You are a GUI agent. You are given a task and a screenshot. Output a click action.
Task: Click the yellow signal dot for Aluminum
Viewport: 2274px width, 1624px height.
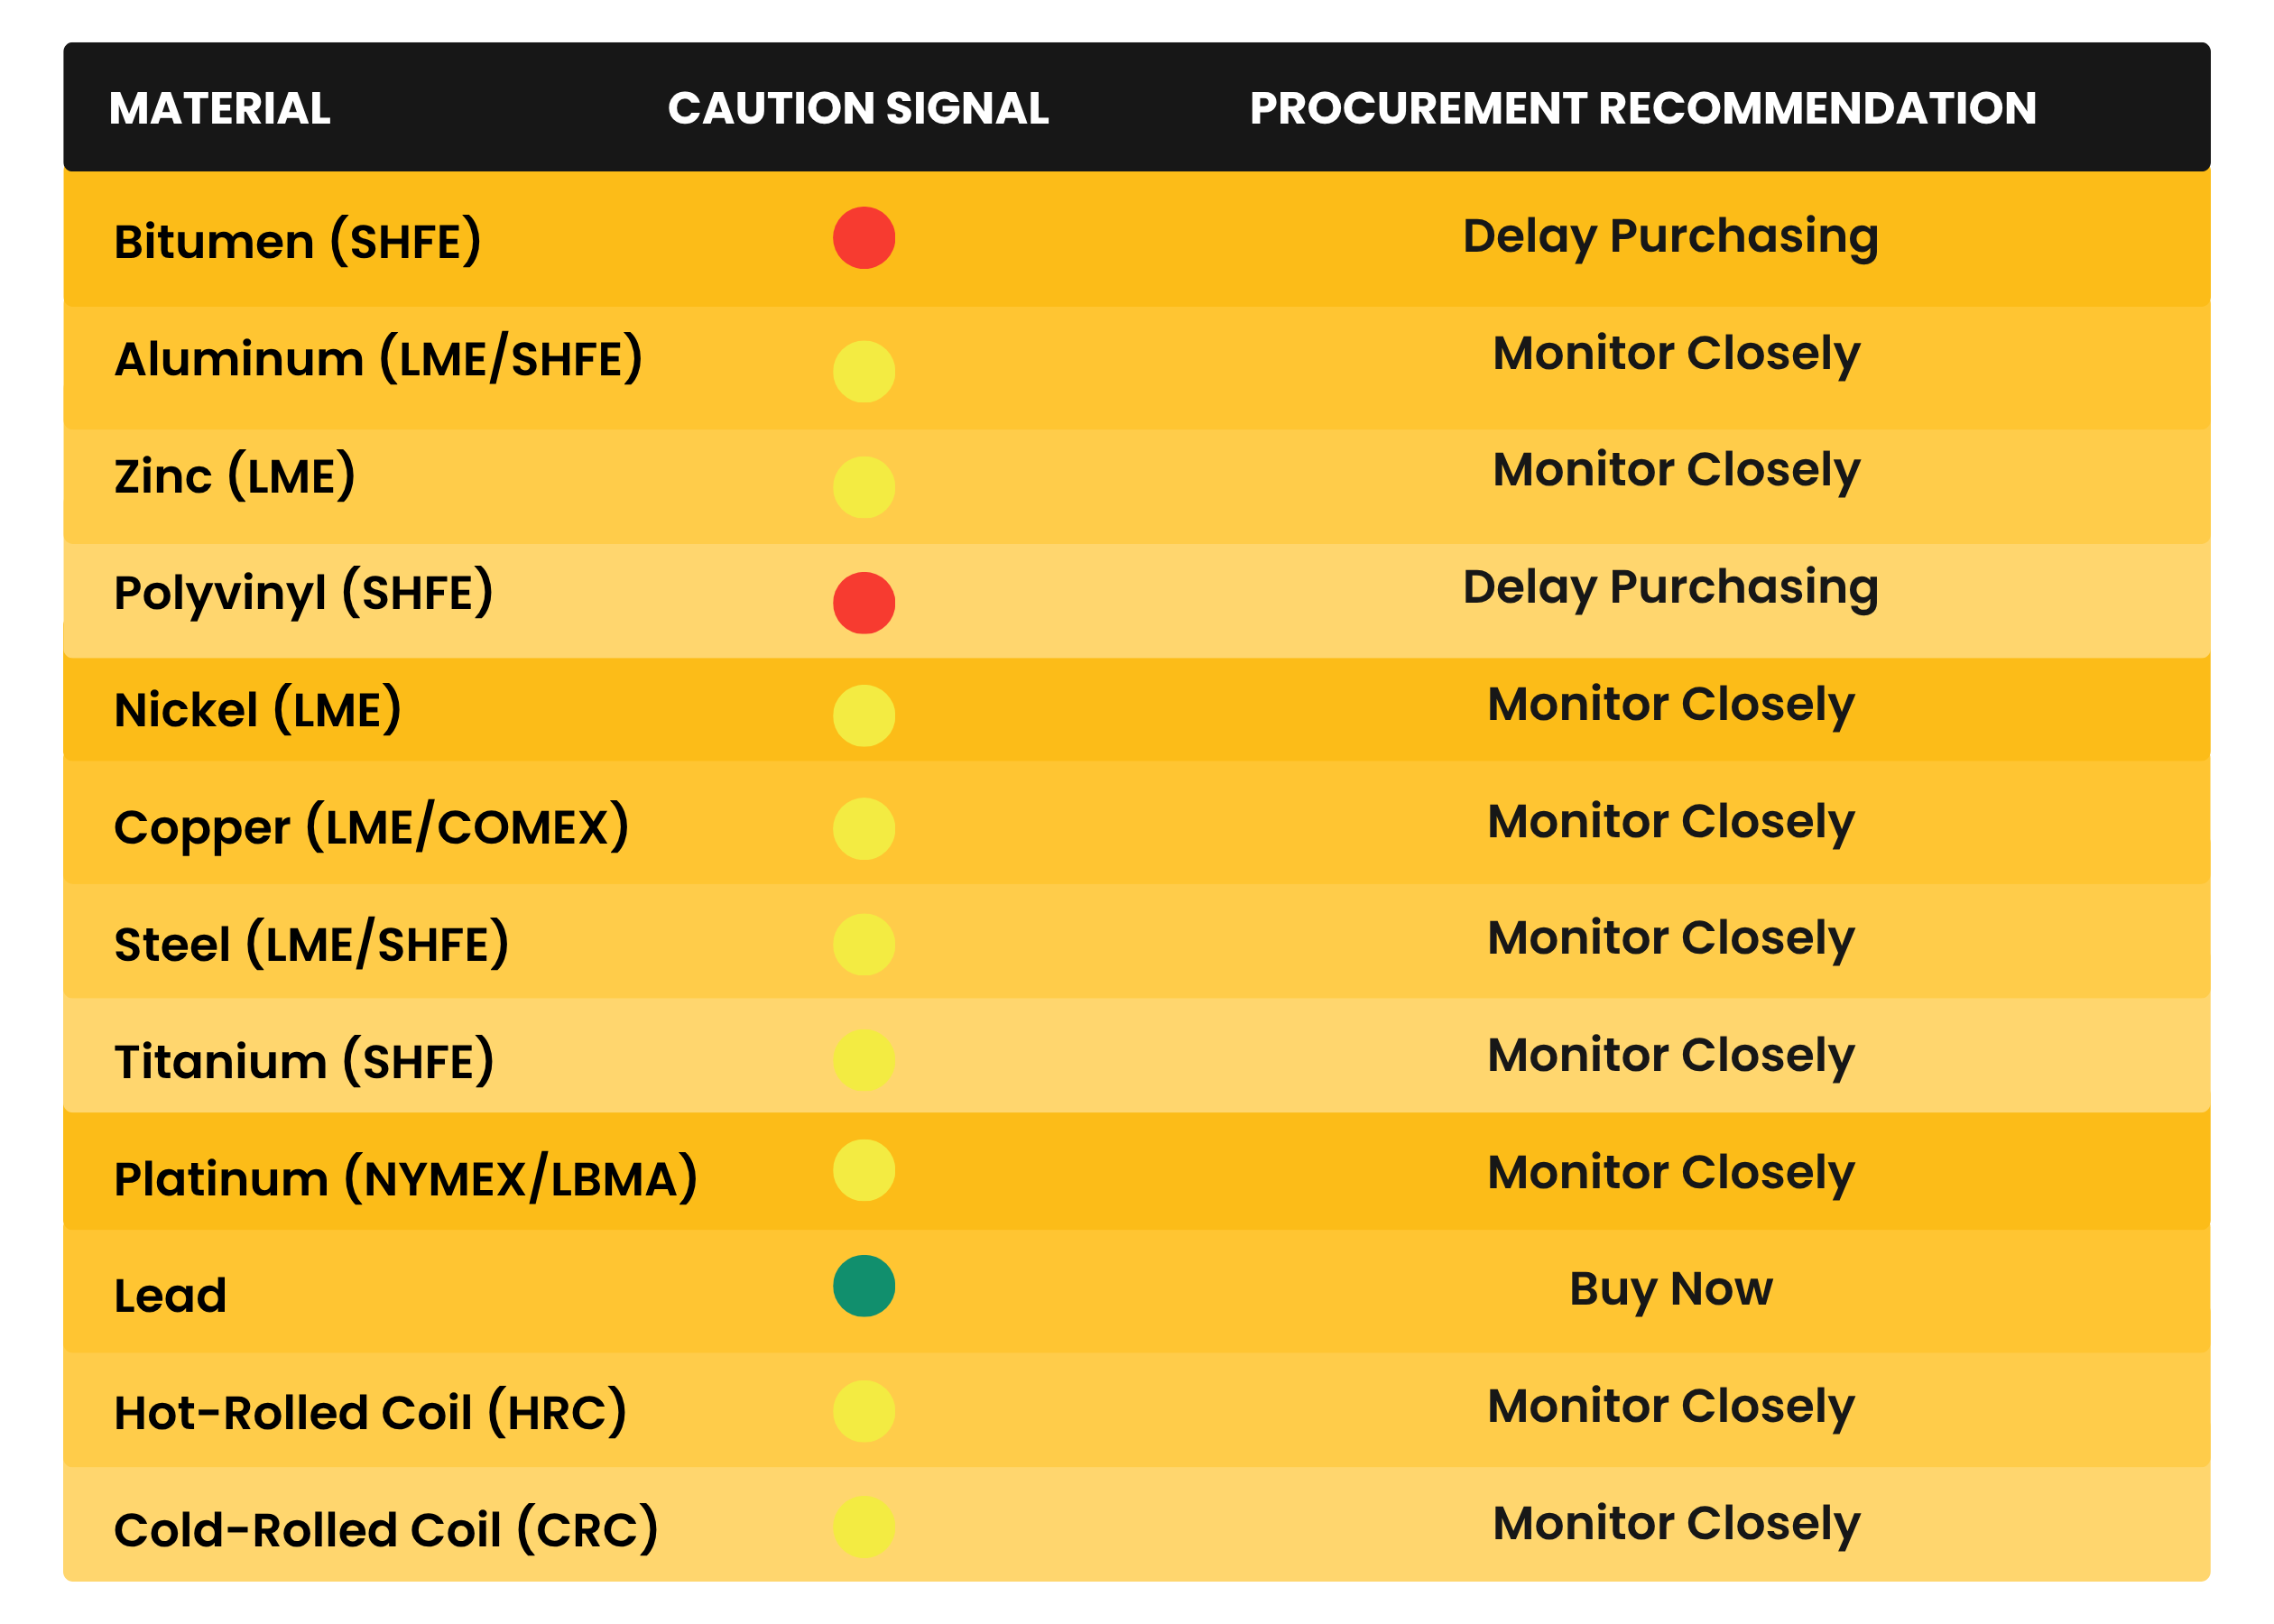point(864,372)
